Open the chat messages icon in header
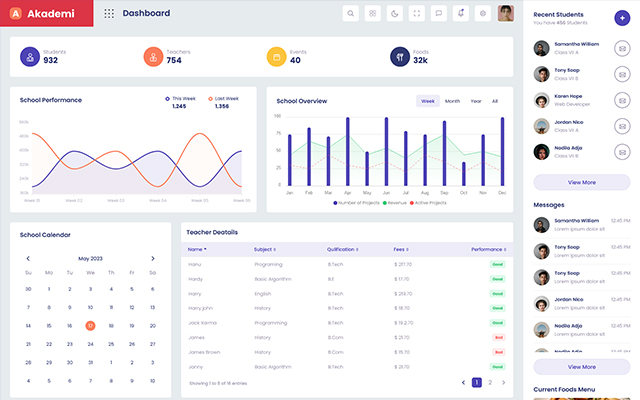Viewport: 640px width, 400px height. click(439, 13)
